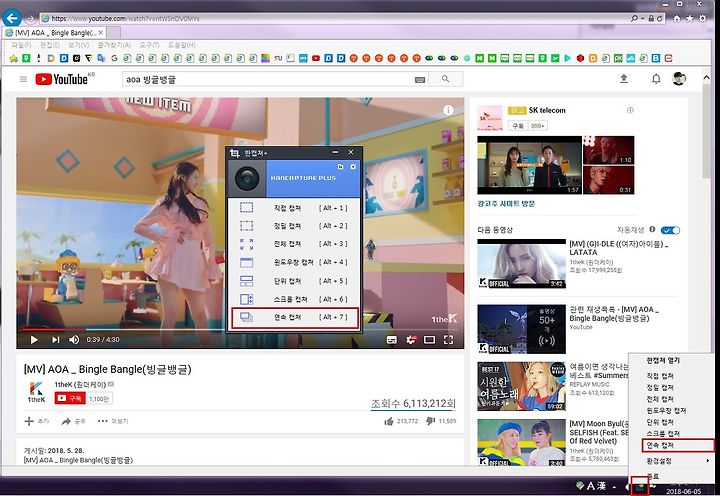
Task: Toggle the 자동재생 autoplay switch
Action: (x=670, y=230)
